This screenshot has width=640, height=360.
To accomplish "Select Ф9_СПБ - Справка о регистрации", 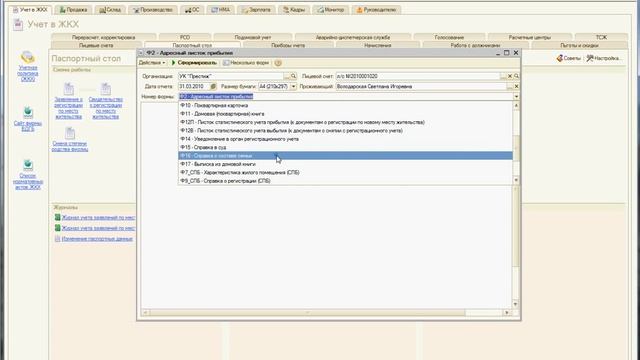I will (345, 181).
